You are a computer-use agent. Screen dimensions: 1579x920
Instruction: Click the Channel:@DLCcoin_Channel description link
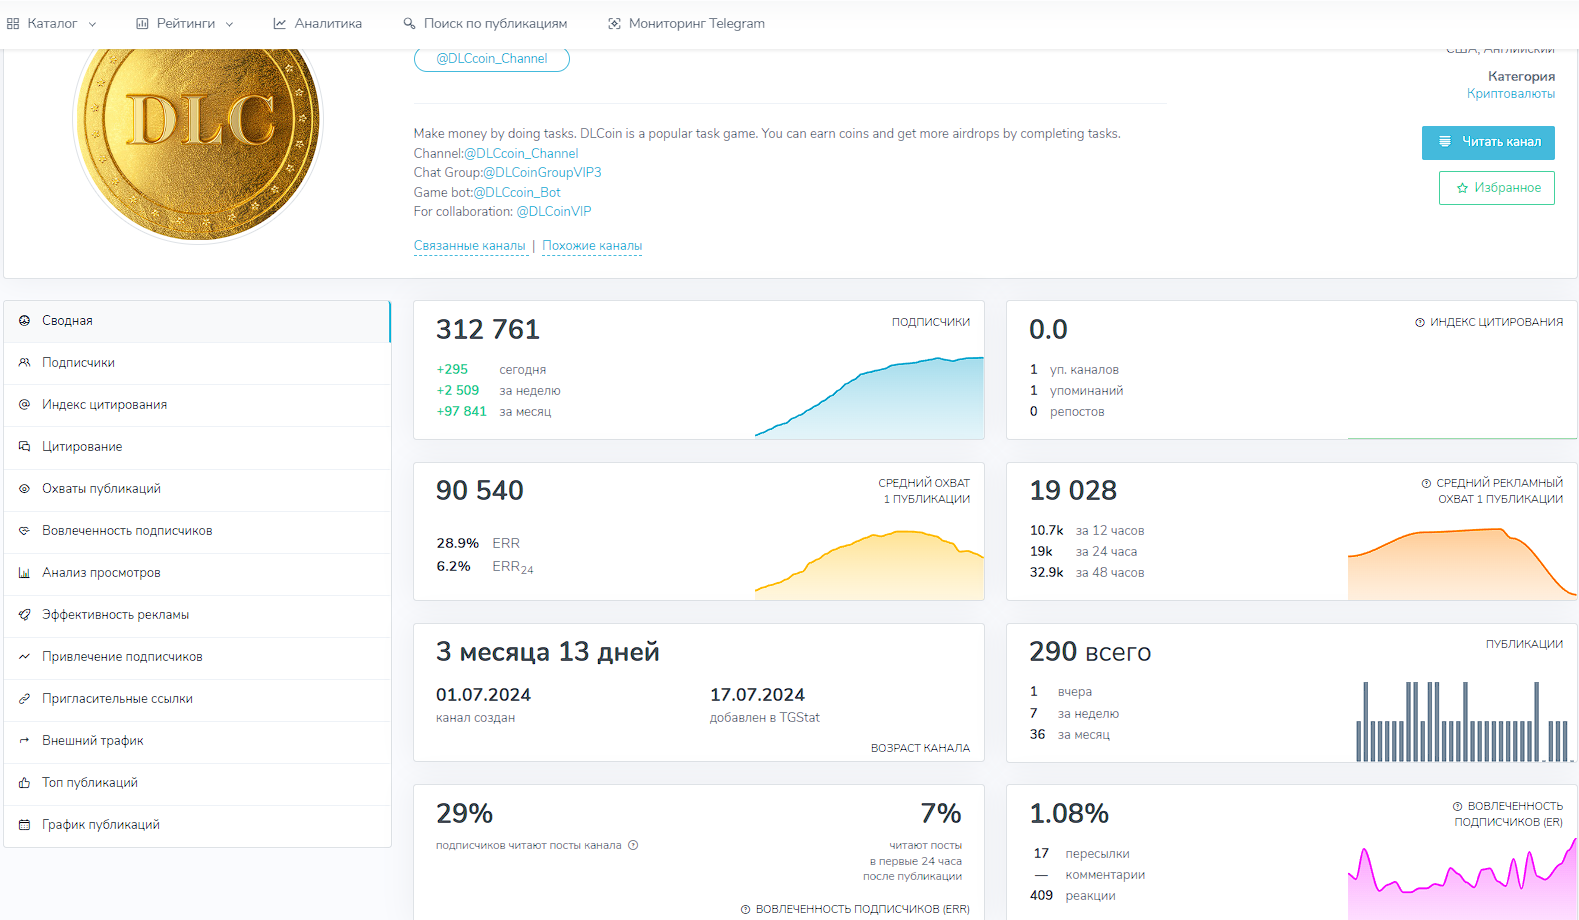[x=521, y=154]
